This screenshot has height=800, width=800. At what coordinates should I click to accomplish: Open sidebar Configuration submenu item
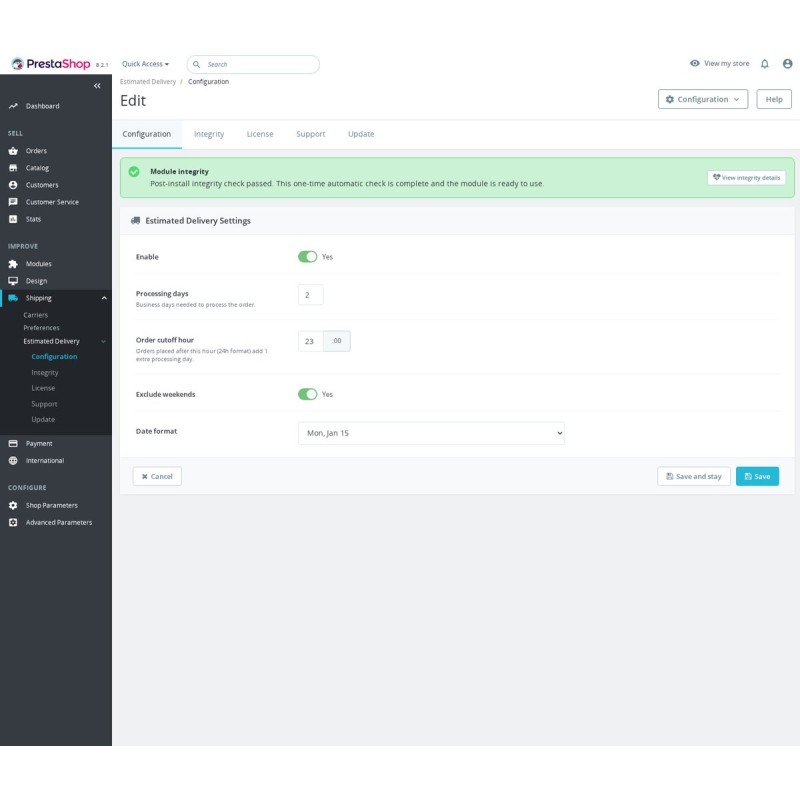pos(55,357)
